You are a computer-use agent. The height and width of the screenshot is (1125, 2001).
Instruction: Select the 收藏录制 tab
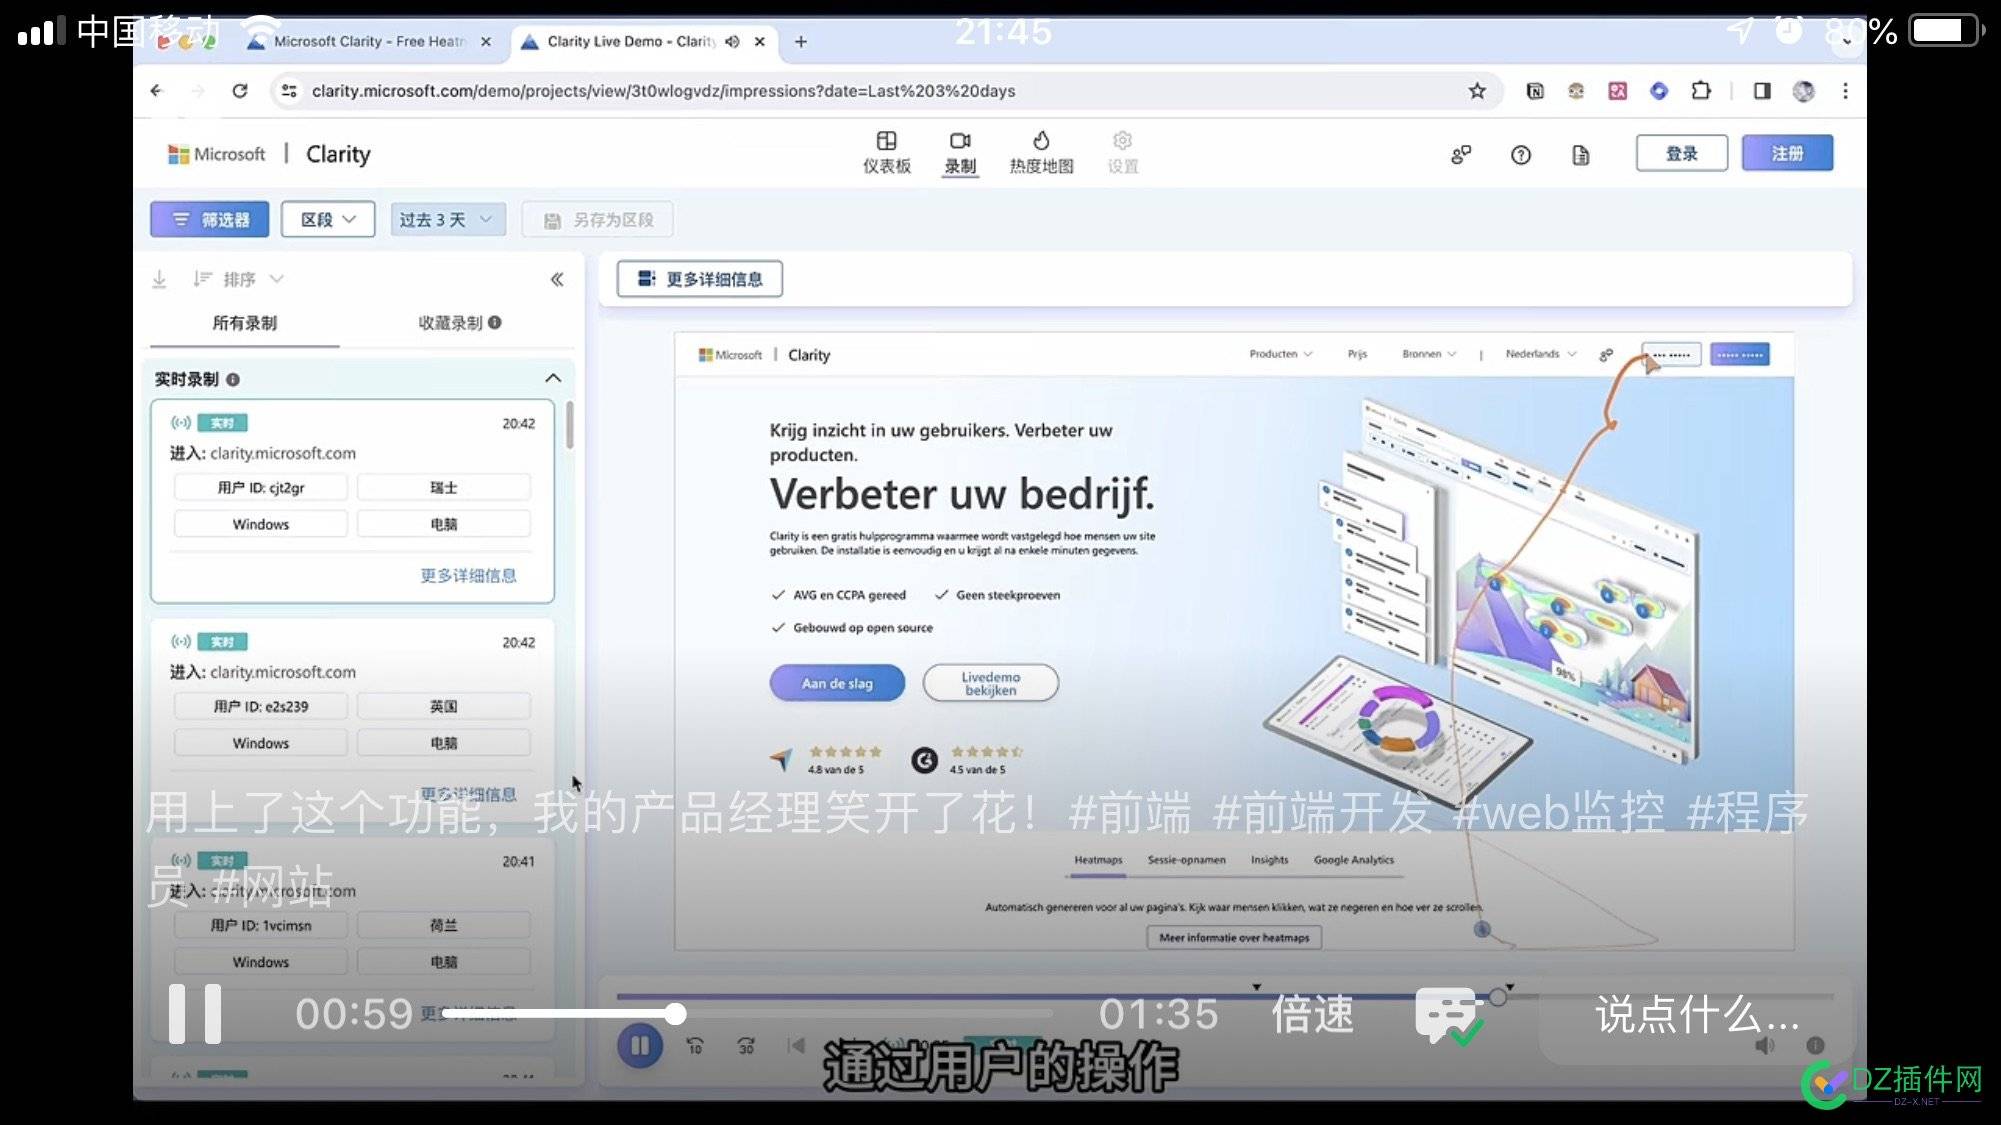459,323
